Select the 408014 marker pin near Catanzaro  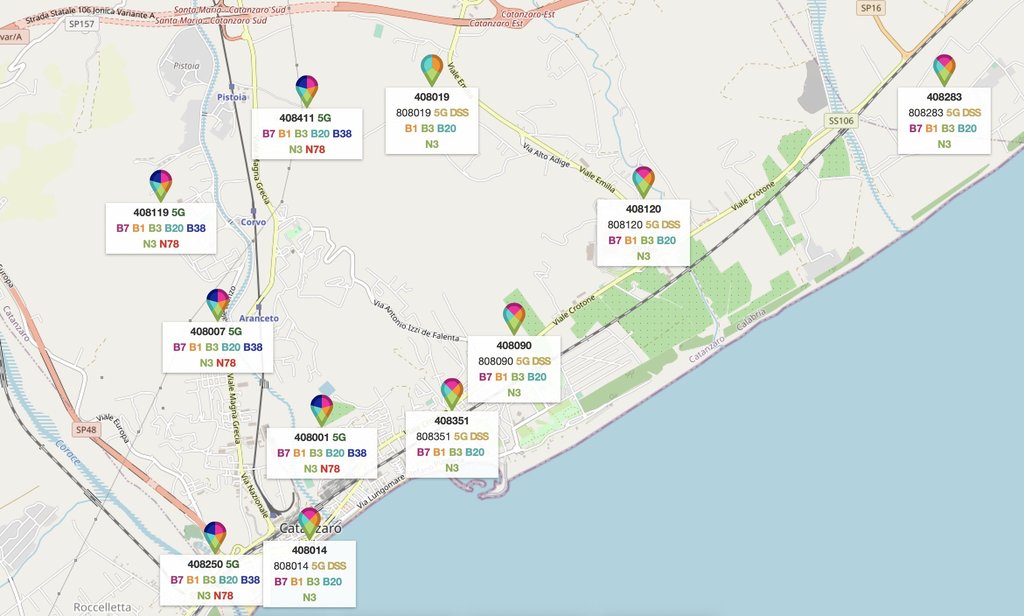[x=309, y=522]
